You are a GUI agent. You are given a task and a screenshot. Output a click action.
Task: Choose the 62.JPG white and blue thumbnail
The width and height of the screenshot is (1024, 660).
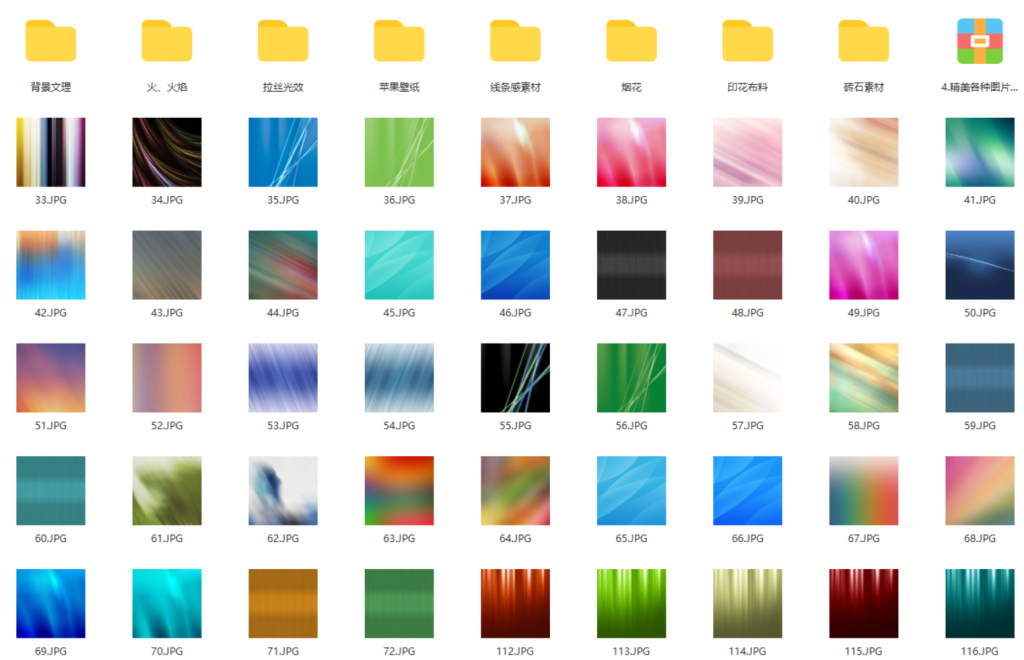282,490
